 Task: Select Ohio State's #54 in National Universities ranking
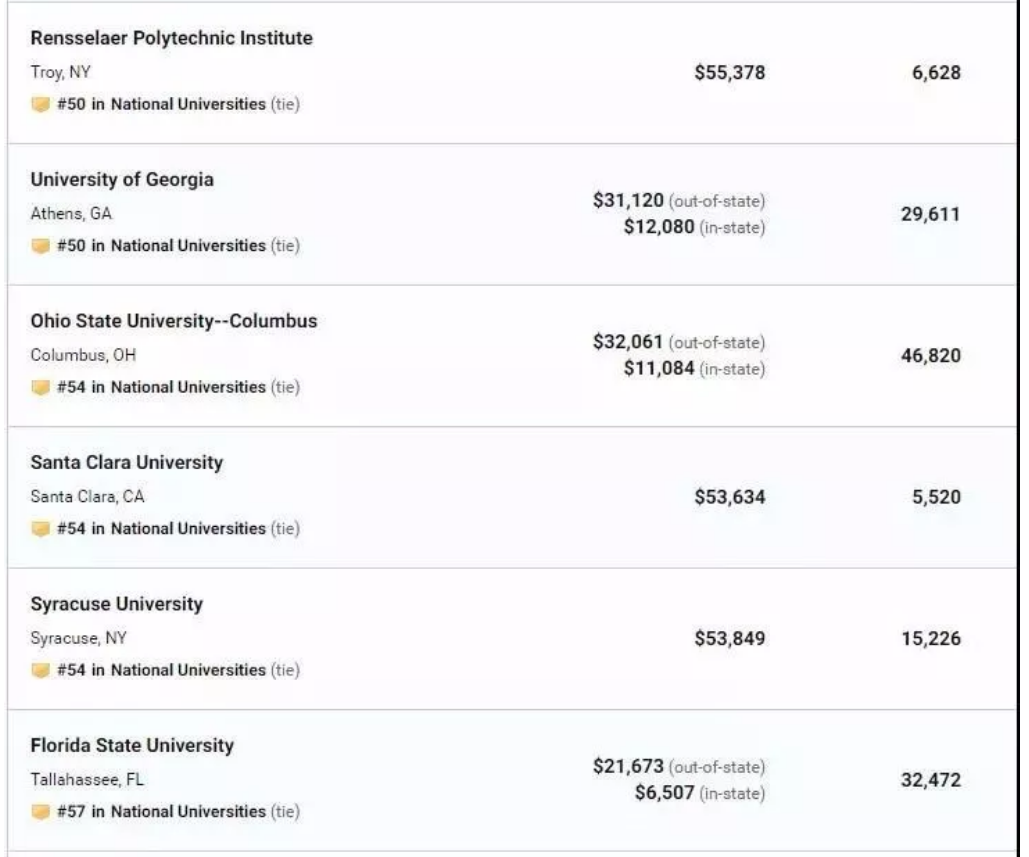(162, 388)
